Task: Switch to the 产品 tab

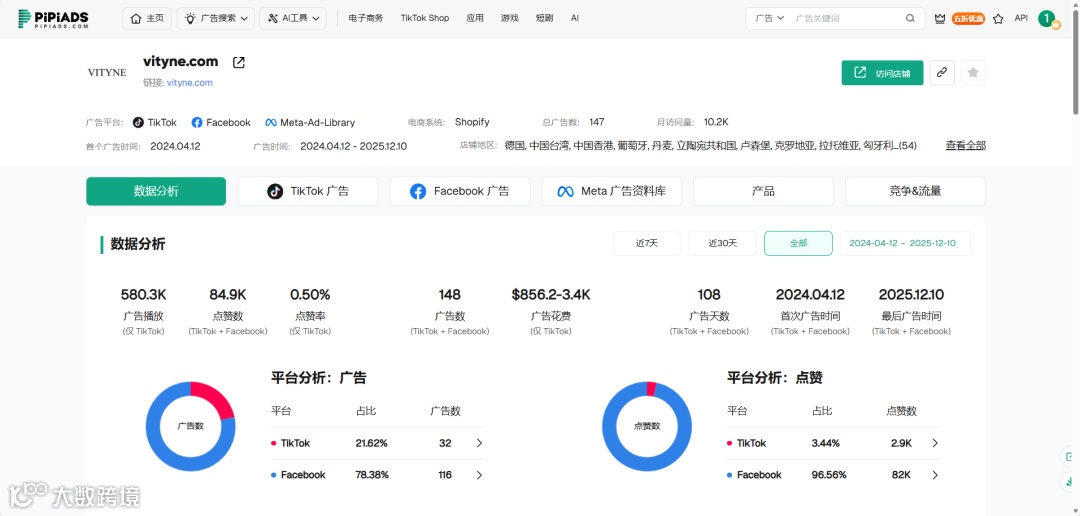Action: [763, 192]
